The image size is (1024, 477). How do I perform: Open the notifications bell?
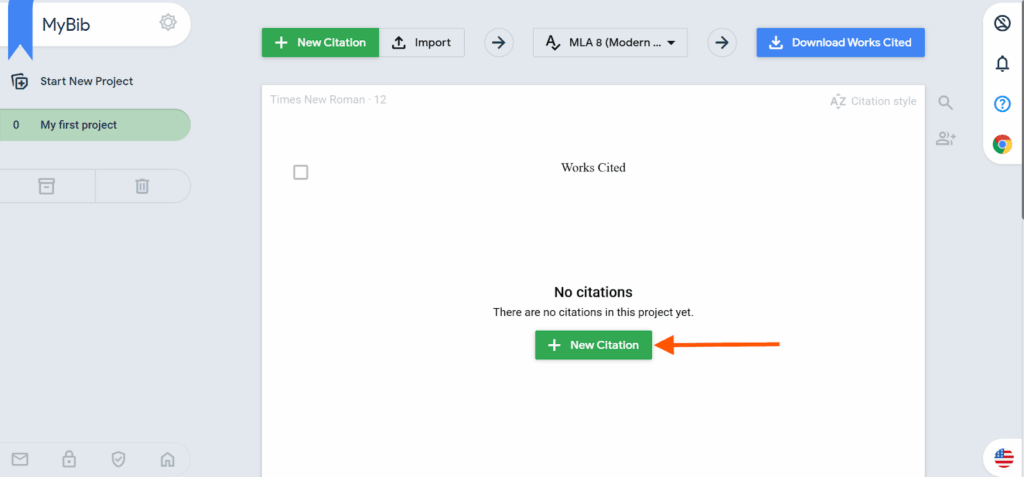[1002, 64]
